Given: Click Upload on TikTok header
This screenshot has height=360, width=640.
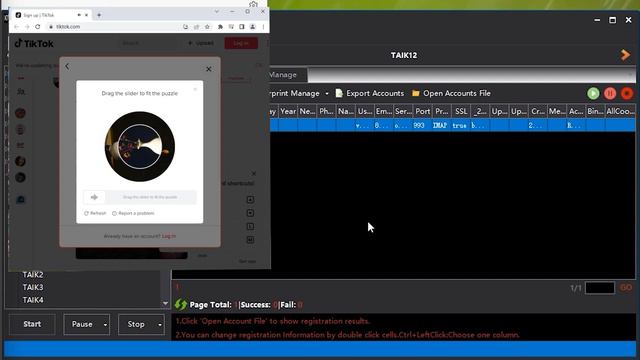Looking at the screenshot, I should point(201,43).
